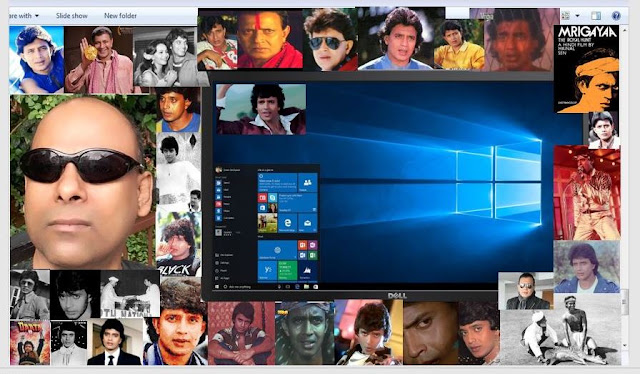Select the extreme brown face close-up photo
The height and width of the screenshot is (374, 640).
tap(431, 333)
